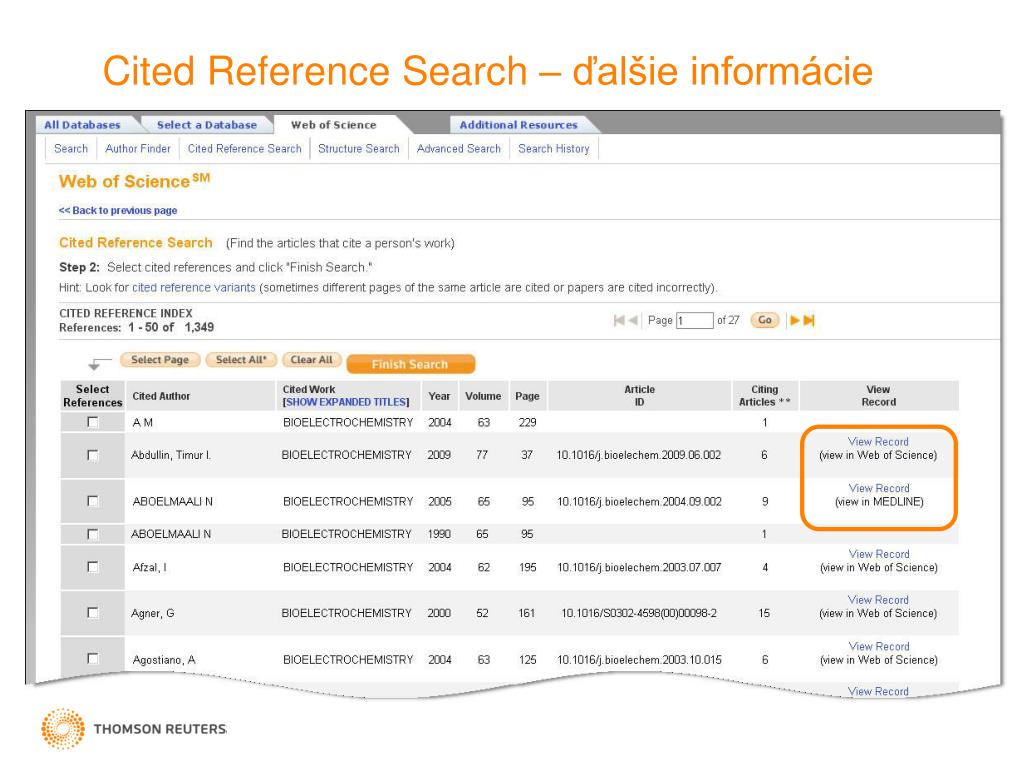
Task: Click the Agostiano, A author name
Action: (x=164, y=660)
